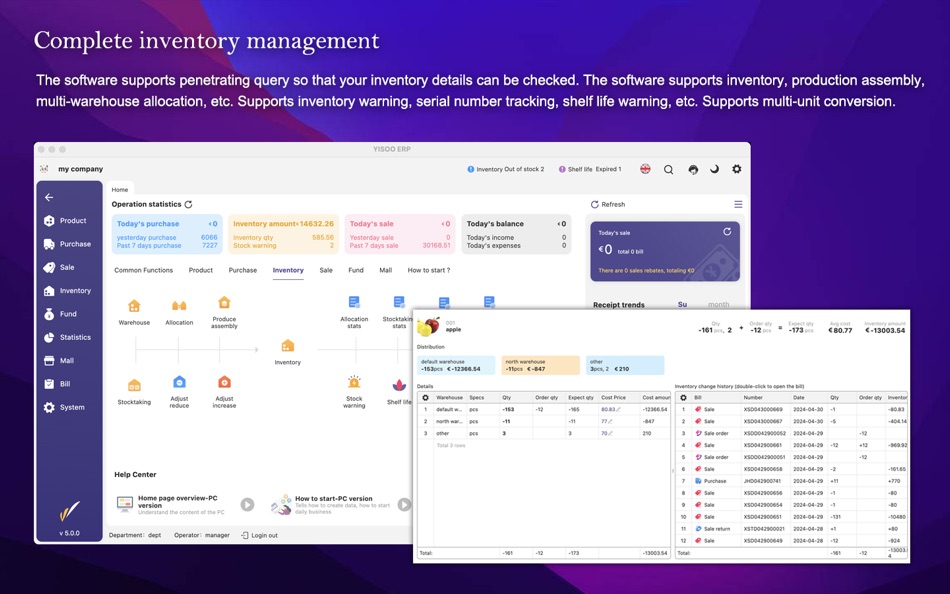
Task: Open Product in the left sidebar
Action: tap(65, 221)
